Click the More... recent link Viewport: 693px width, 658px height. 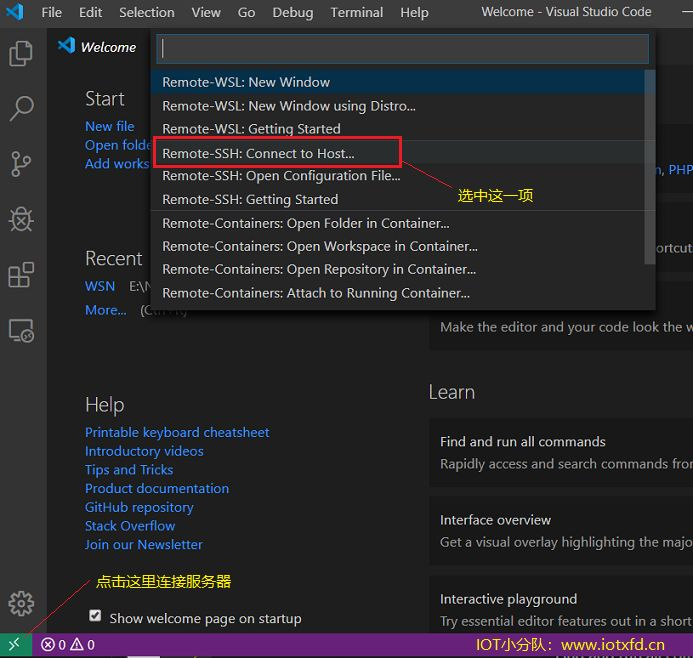106,310
